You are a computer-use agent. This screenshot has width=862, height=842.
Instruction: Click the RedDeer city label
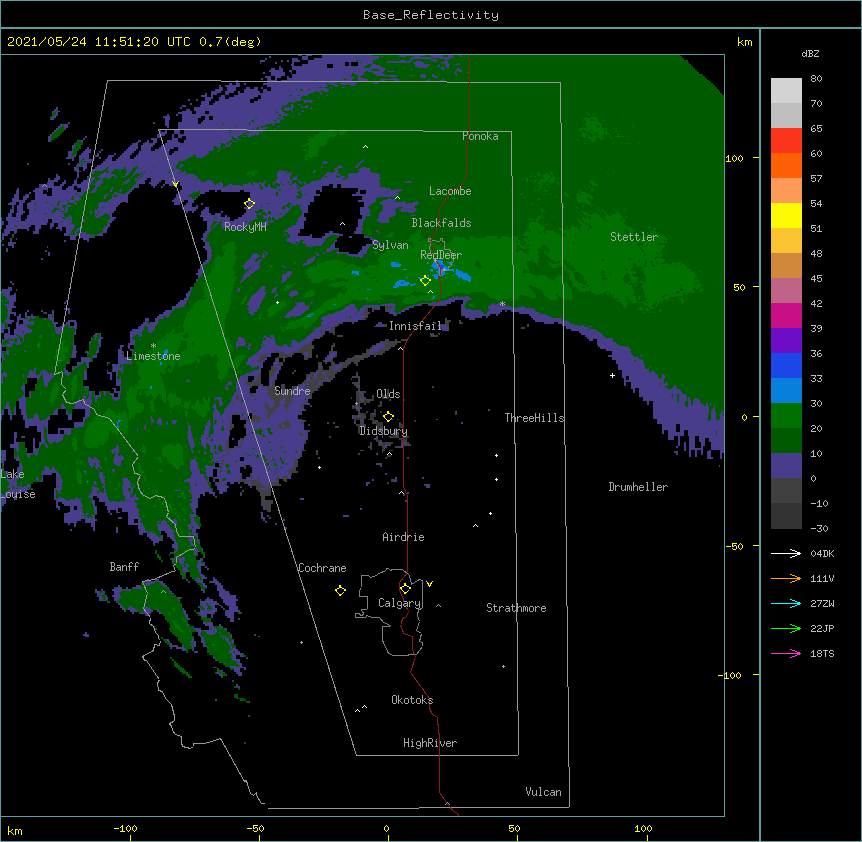coord(441,255)
